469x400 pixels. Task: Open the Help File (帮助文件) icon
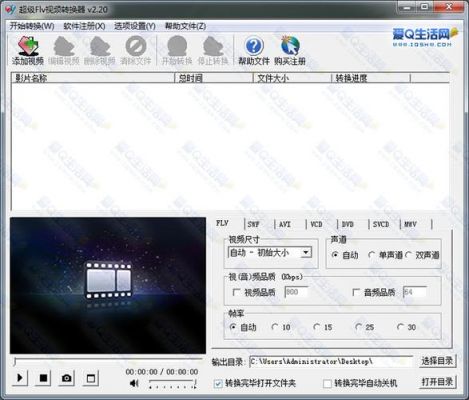coord(254,51)
